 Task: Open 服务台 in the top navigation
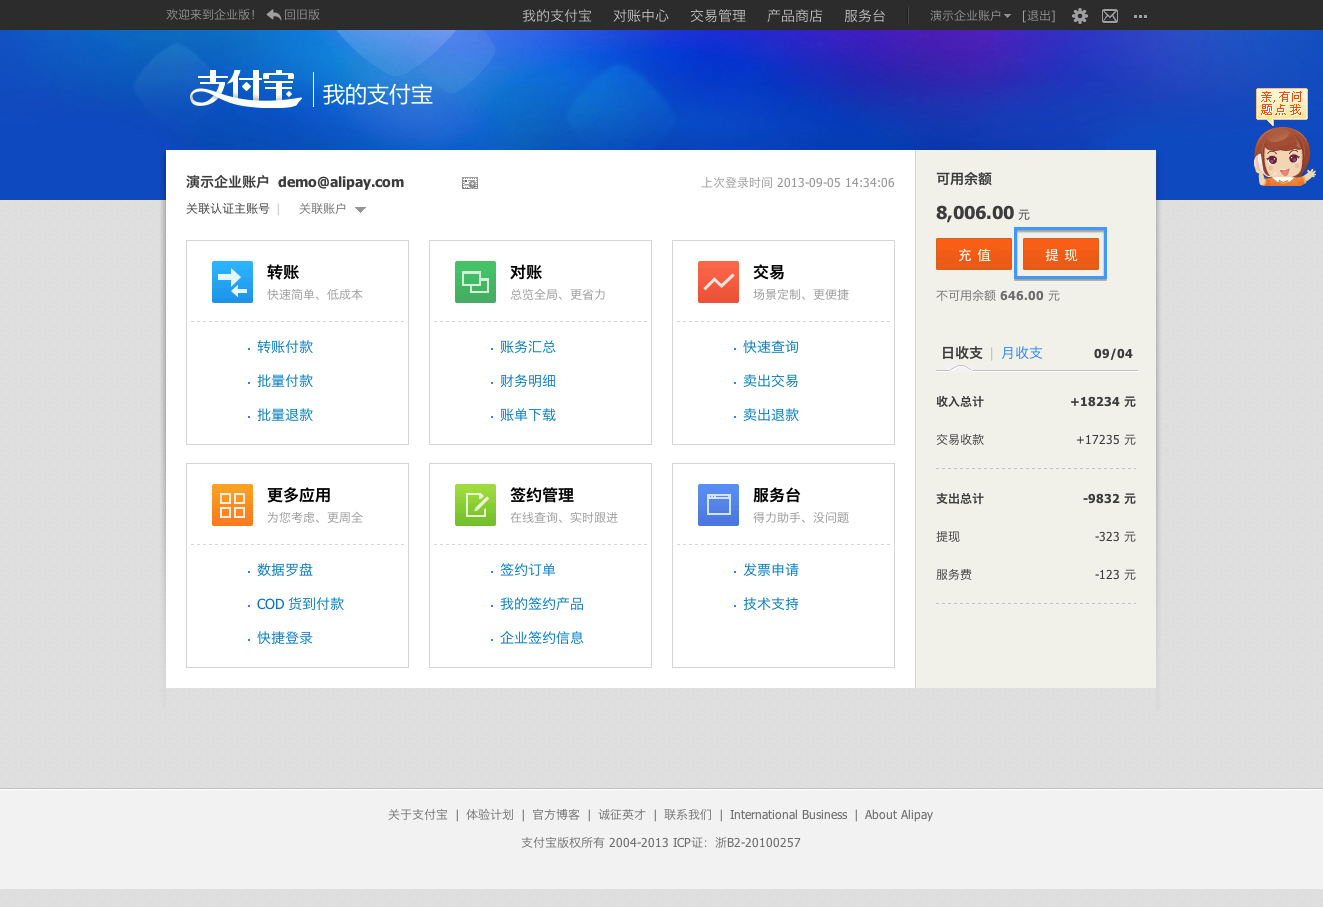(x=865, y=16)
